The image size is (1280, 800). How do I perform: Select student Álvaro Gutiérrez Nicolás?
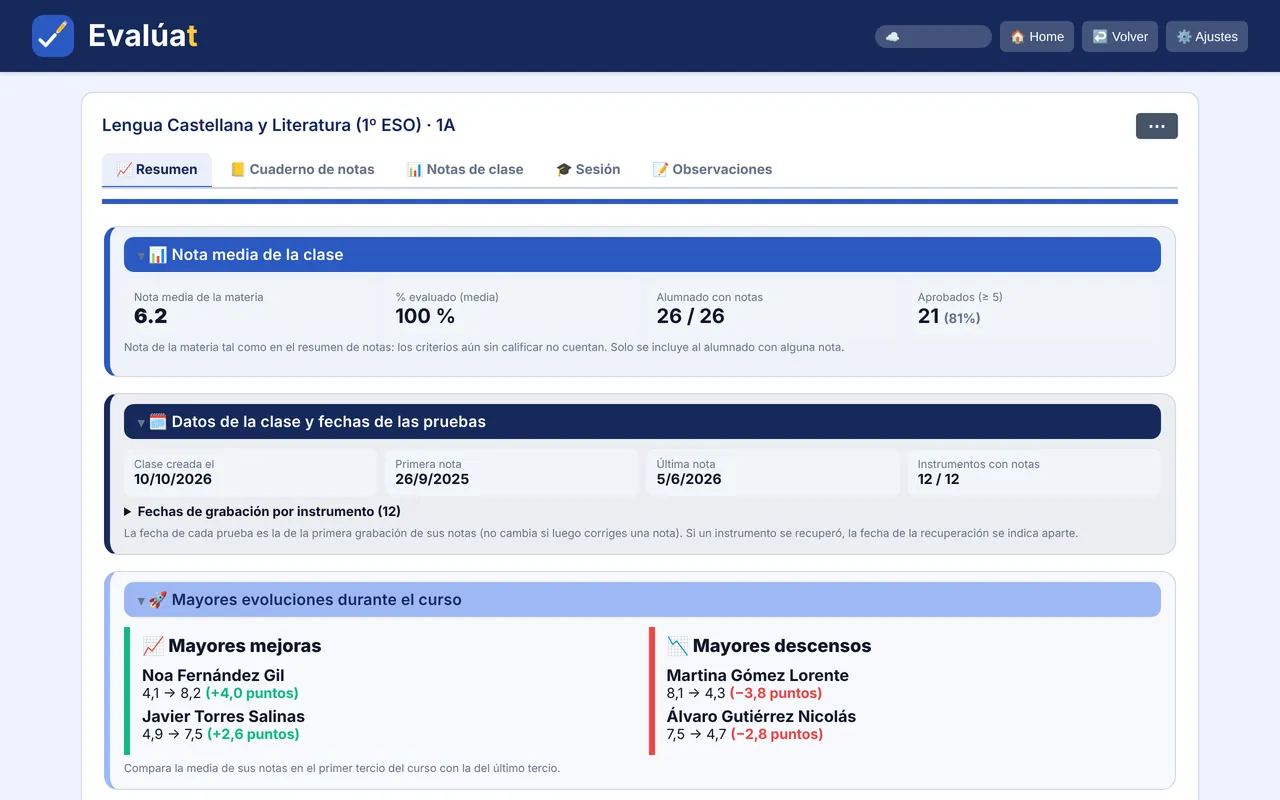point(761,716)
